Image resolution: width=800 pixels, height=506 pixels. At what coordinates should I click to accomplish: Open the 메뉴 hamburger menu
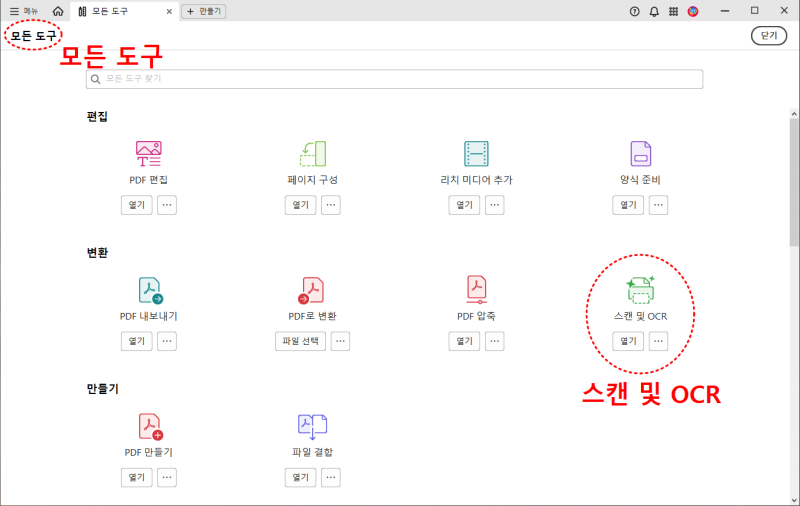(23, 11)
